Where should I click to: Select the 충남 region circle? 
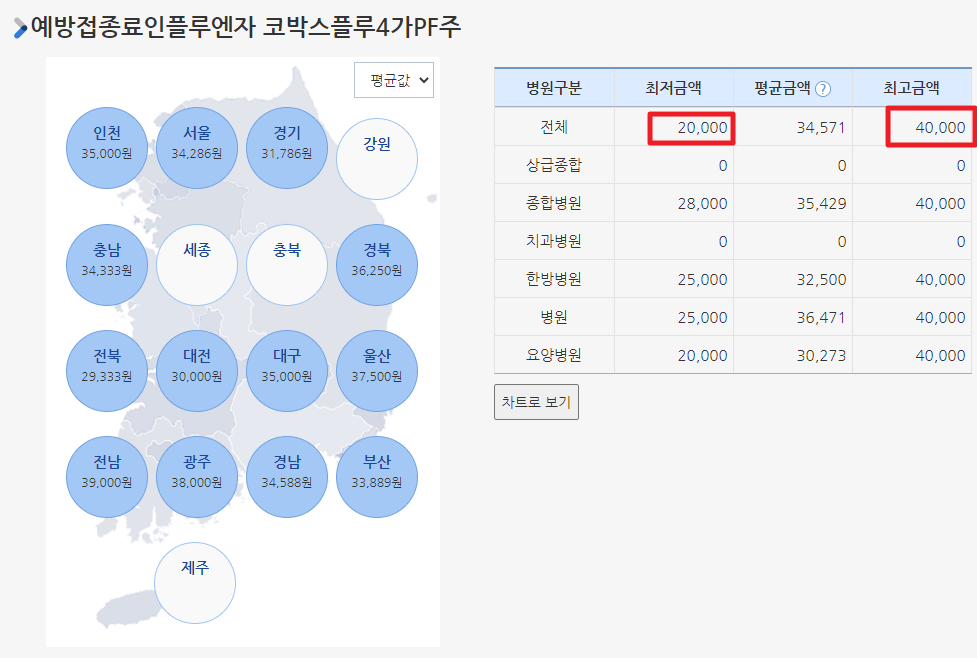pos(107,265)
